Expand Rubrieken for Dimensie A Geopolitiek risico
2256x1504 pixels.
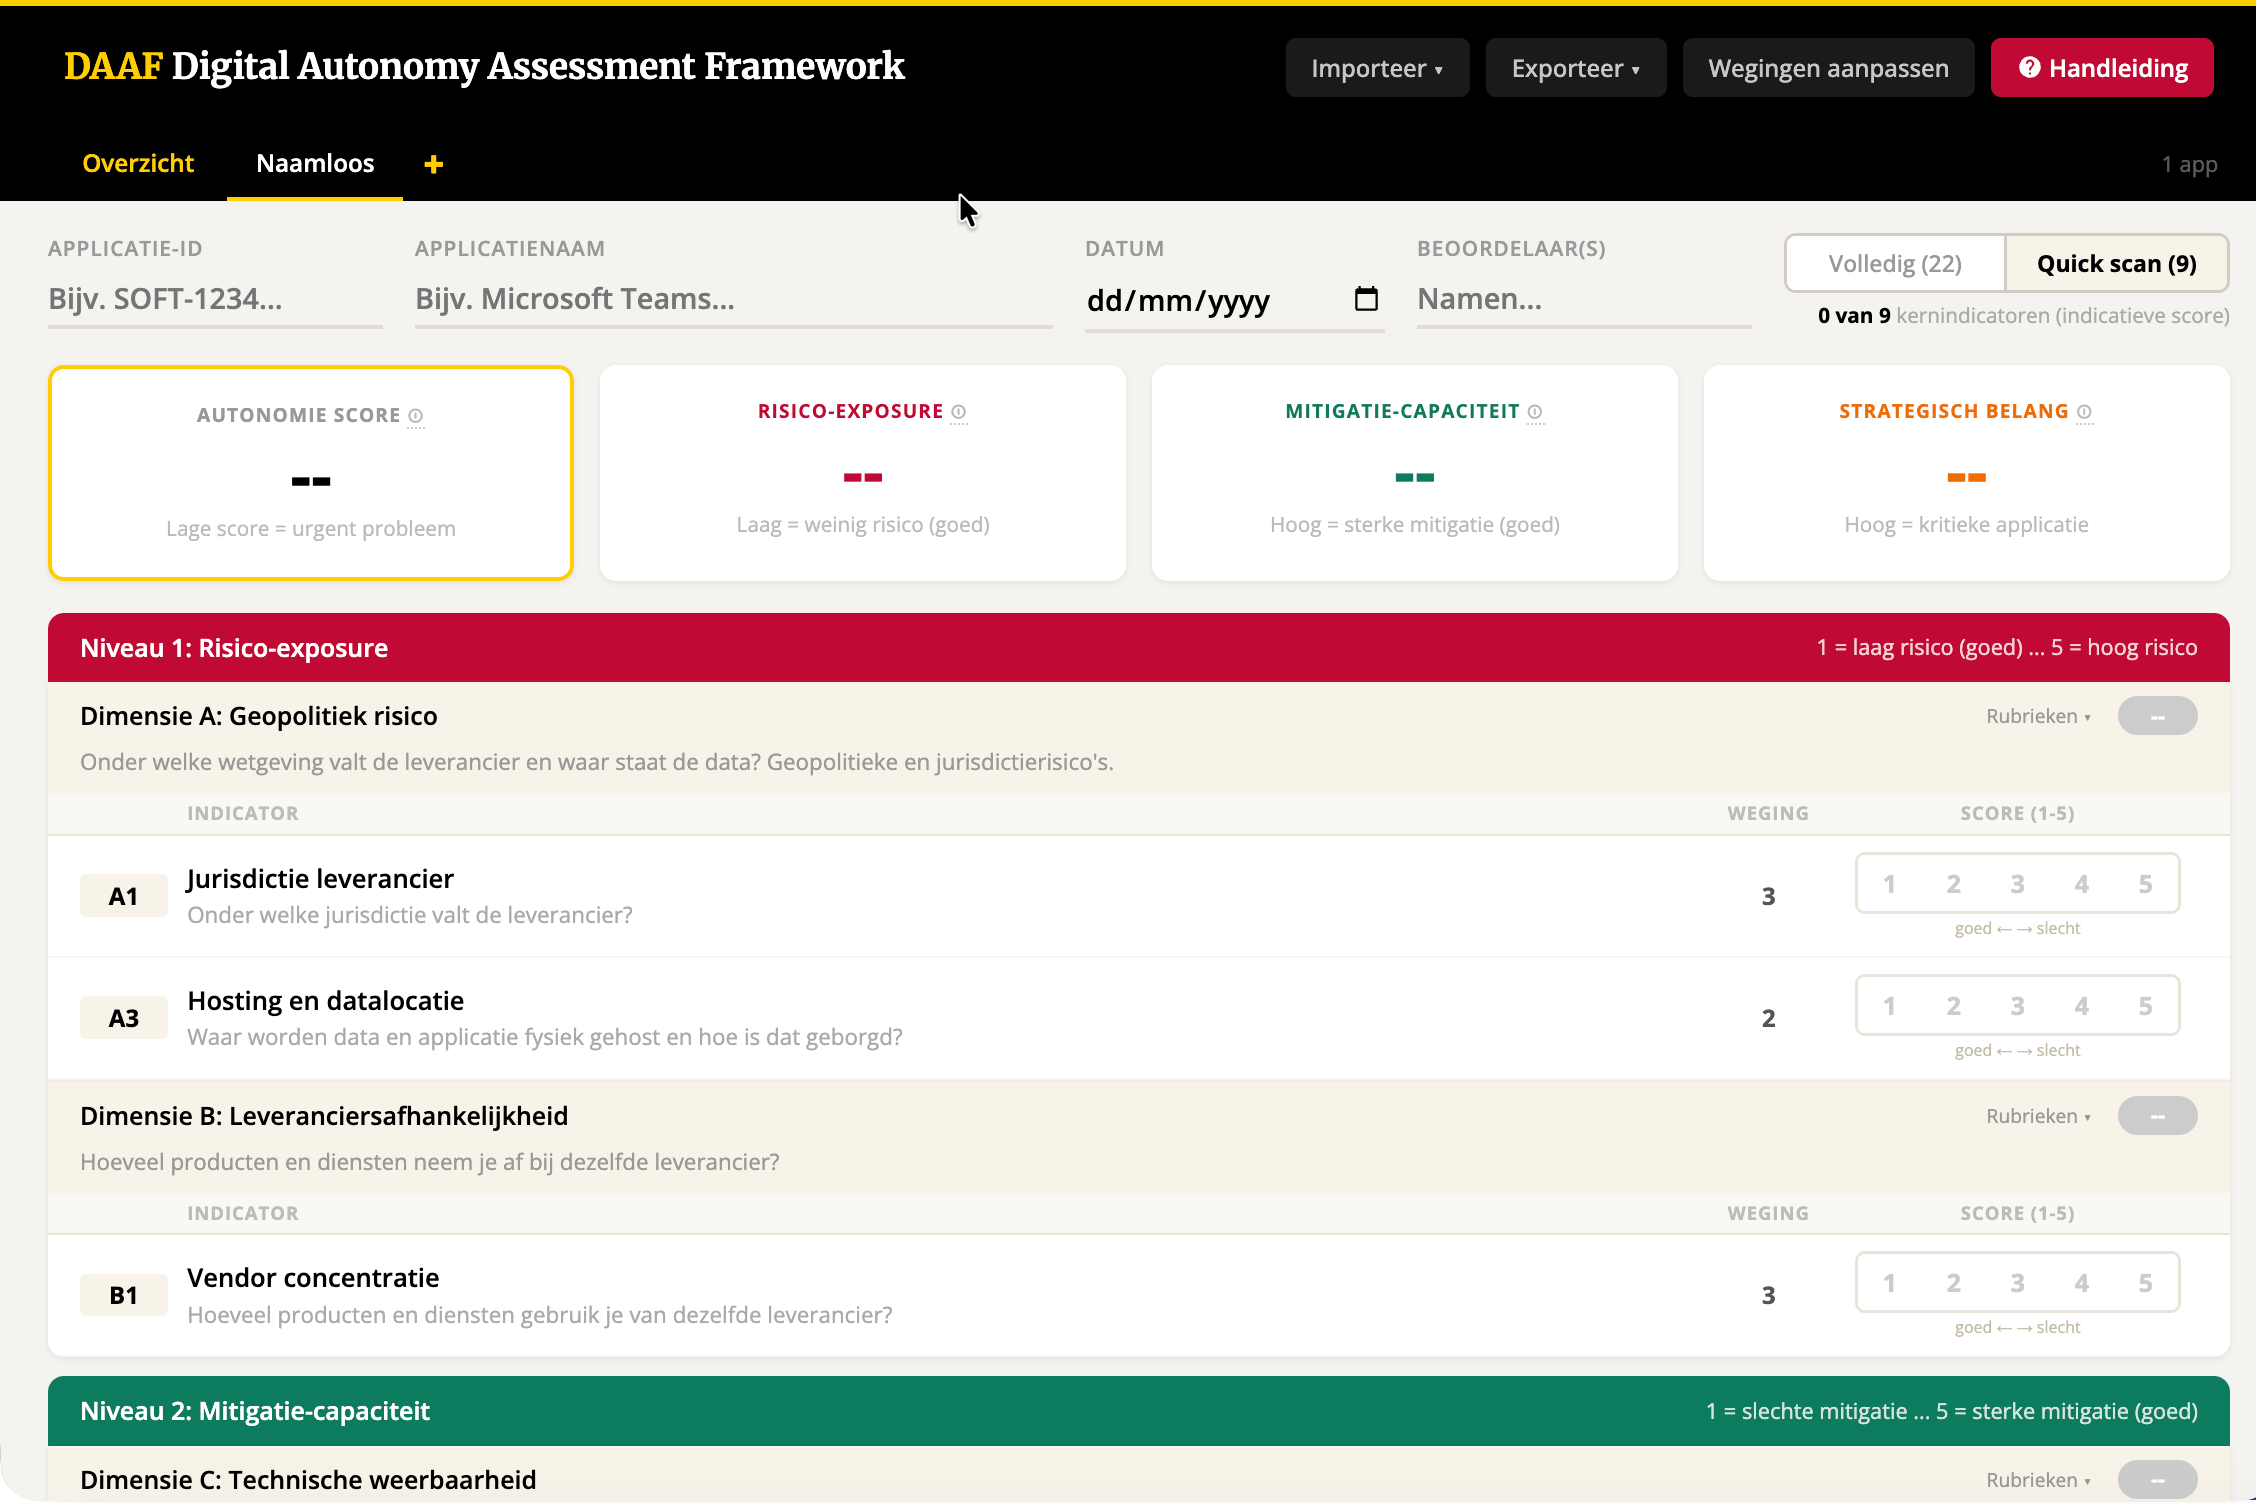tap(2038, 716)
